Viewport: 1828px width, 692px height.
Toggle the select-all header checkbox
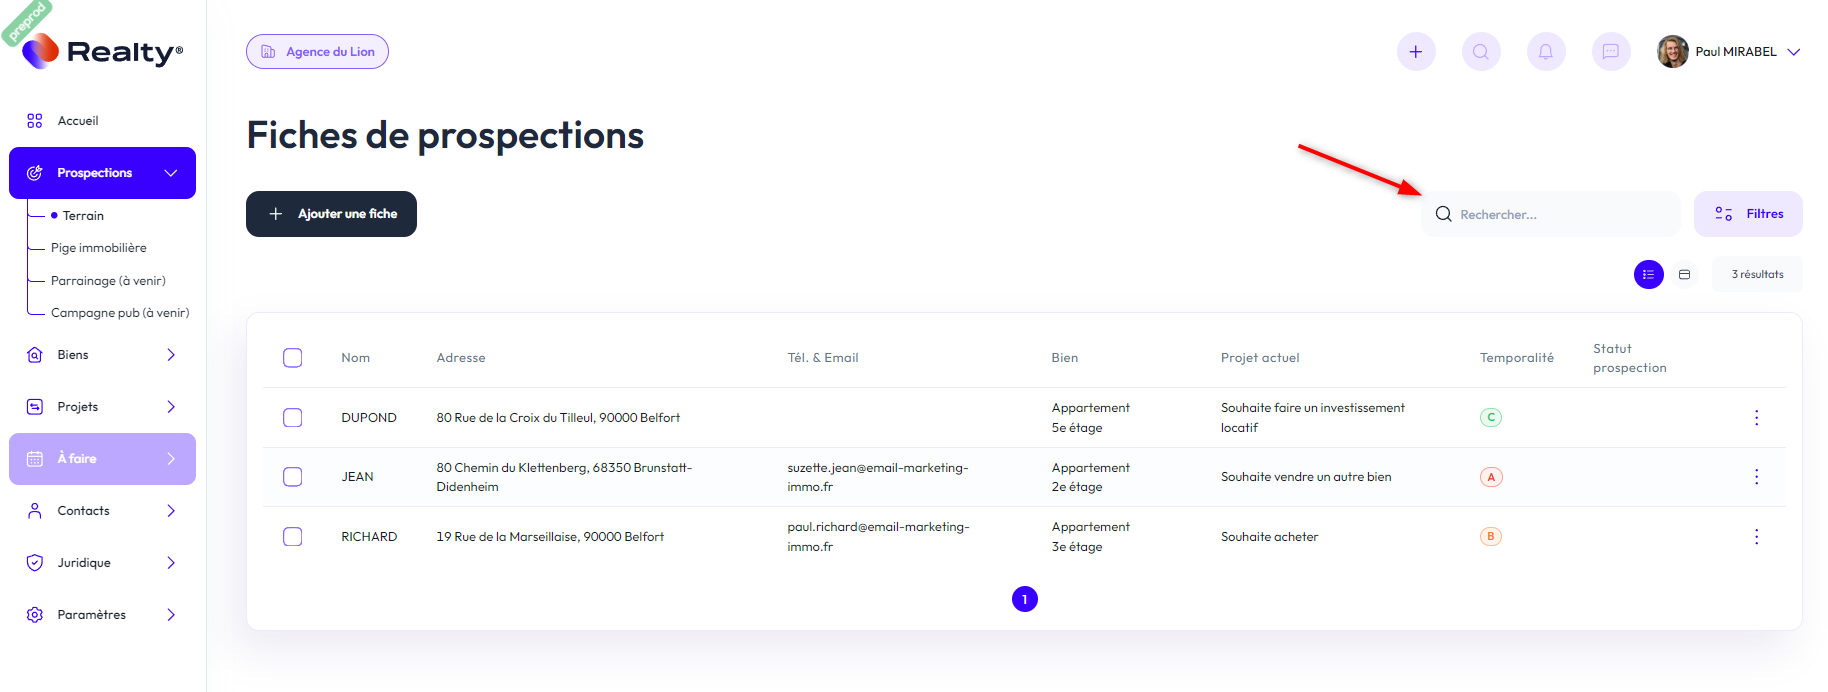coord(293,358)
